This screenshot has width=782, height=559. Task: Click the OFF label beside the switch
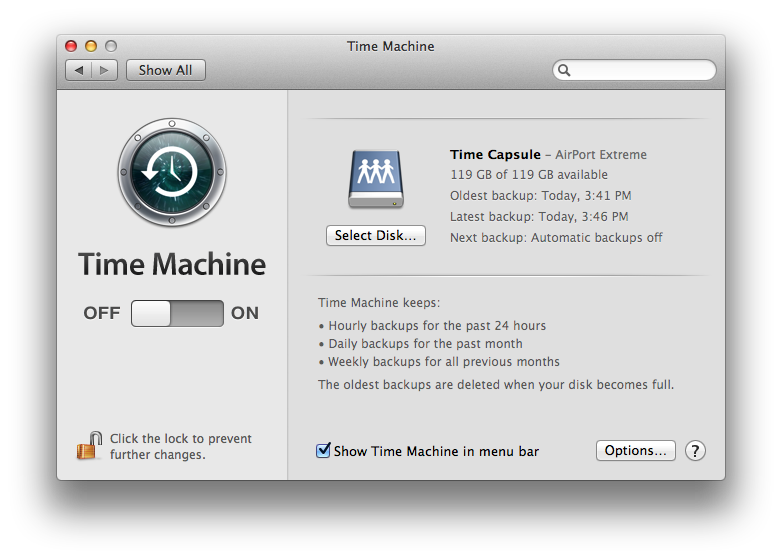pos(102,313)
